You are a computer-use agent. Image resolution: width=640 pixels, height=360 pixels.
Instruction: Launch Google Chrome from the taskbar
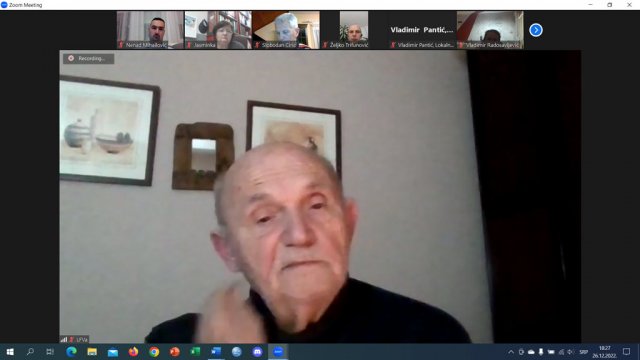[x=154, y=351]
